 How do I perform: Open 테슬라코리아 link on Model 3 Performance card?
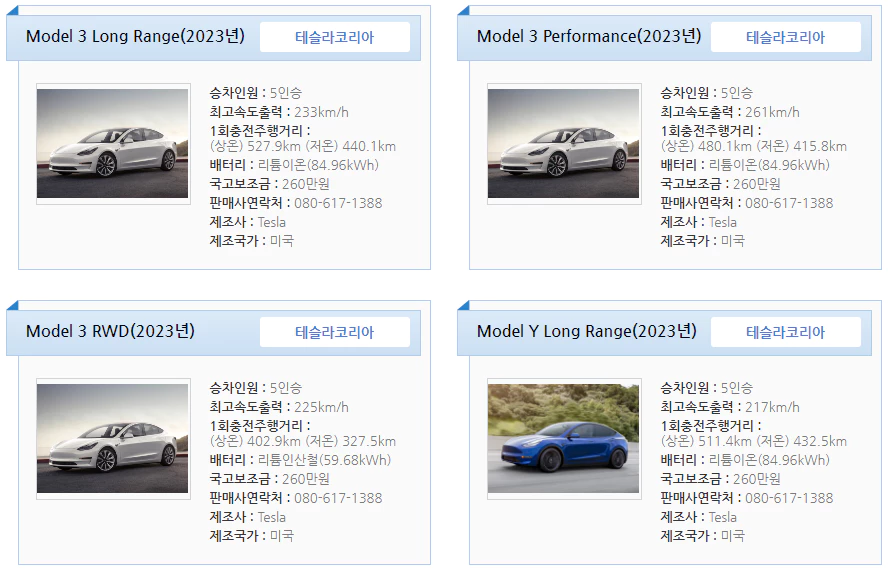[785, 37]
